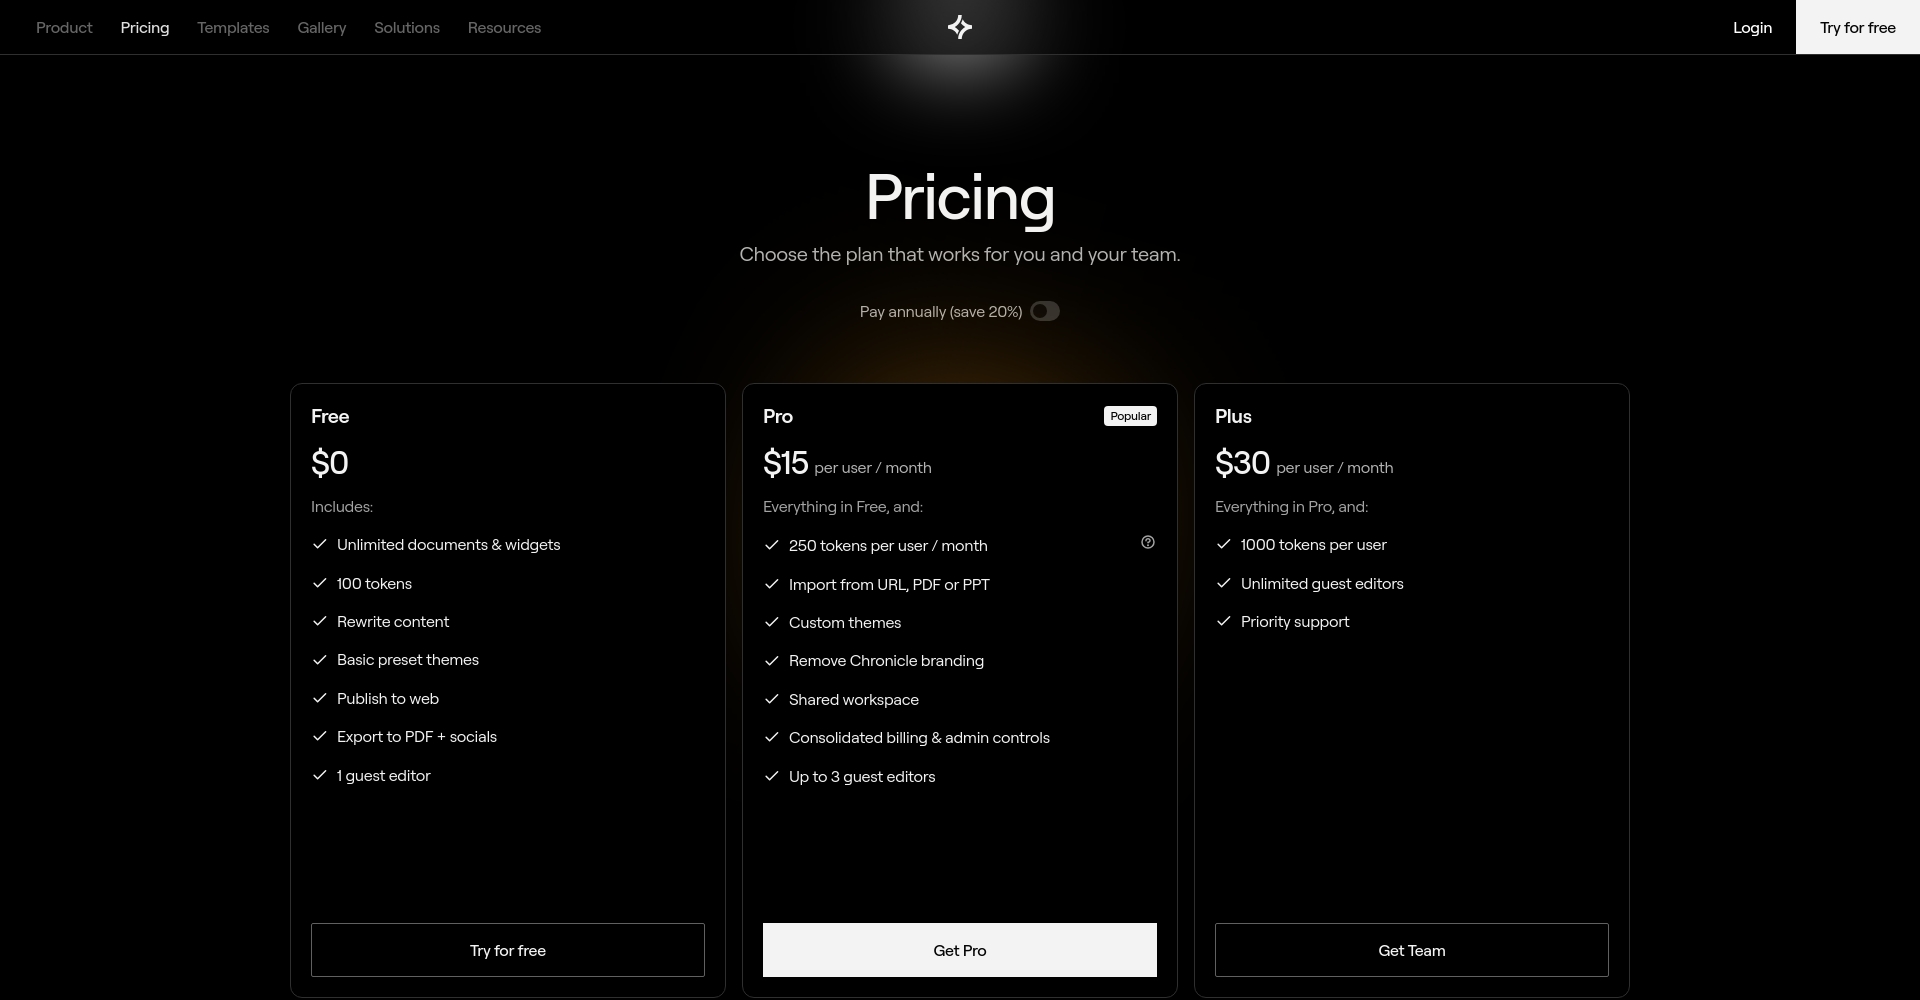Open the Resources menu
1920x1000 pixels.
(x=504, y=28)
